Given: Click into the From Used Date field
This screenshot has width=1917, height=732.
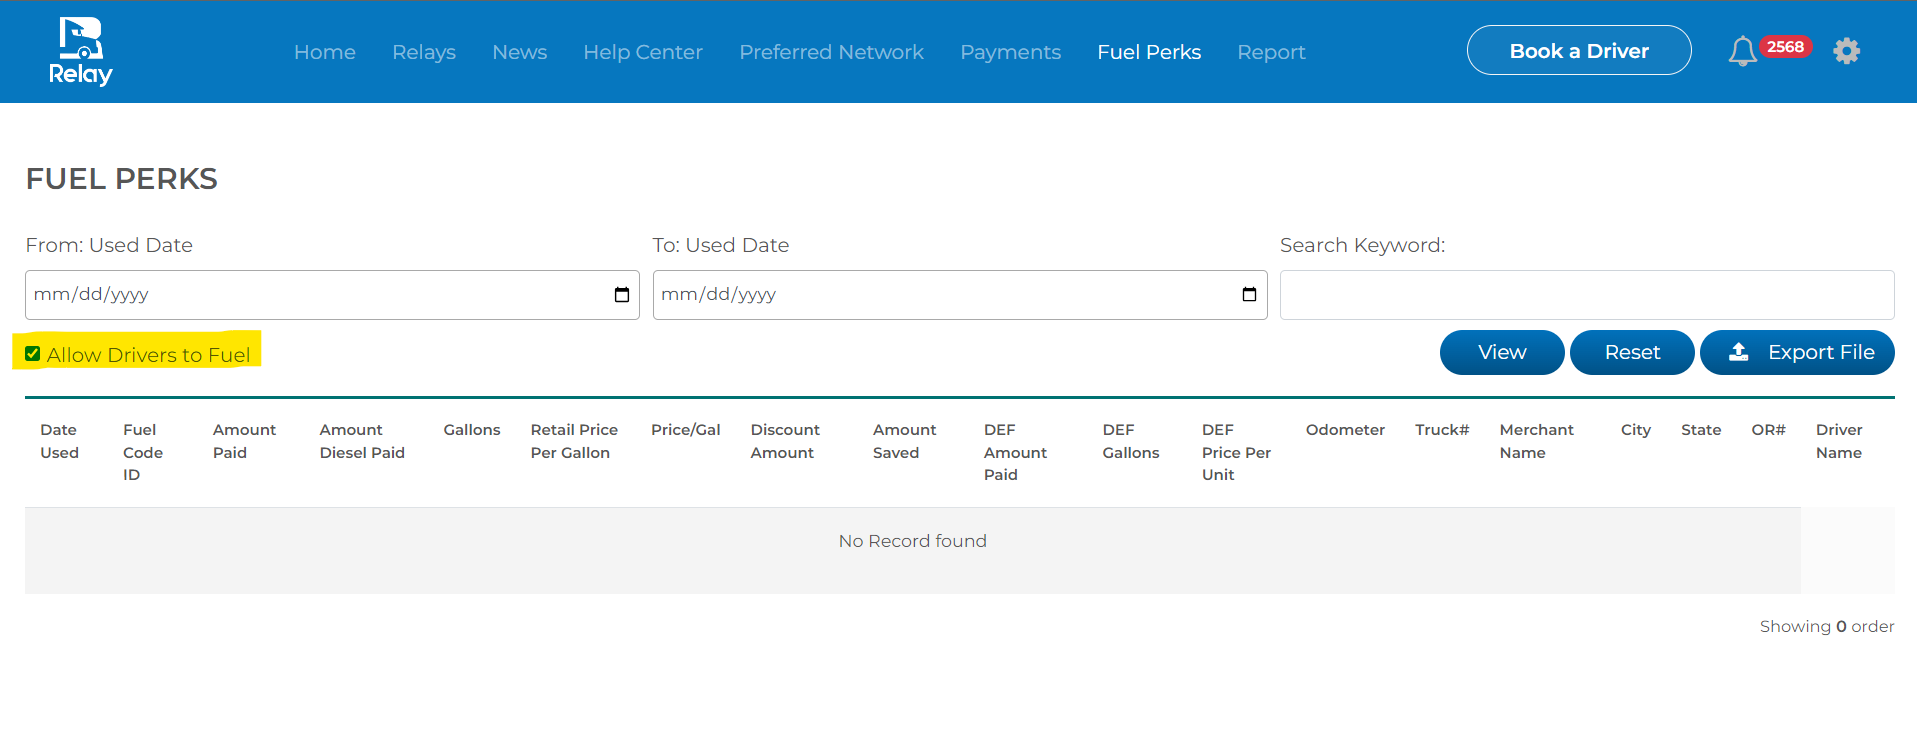Looking at the screenshot, I should click(300, 295).
